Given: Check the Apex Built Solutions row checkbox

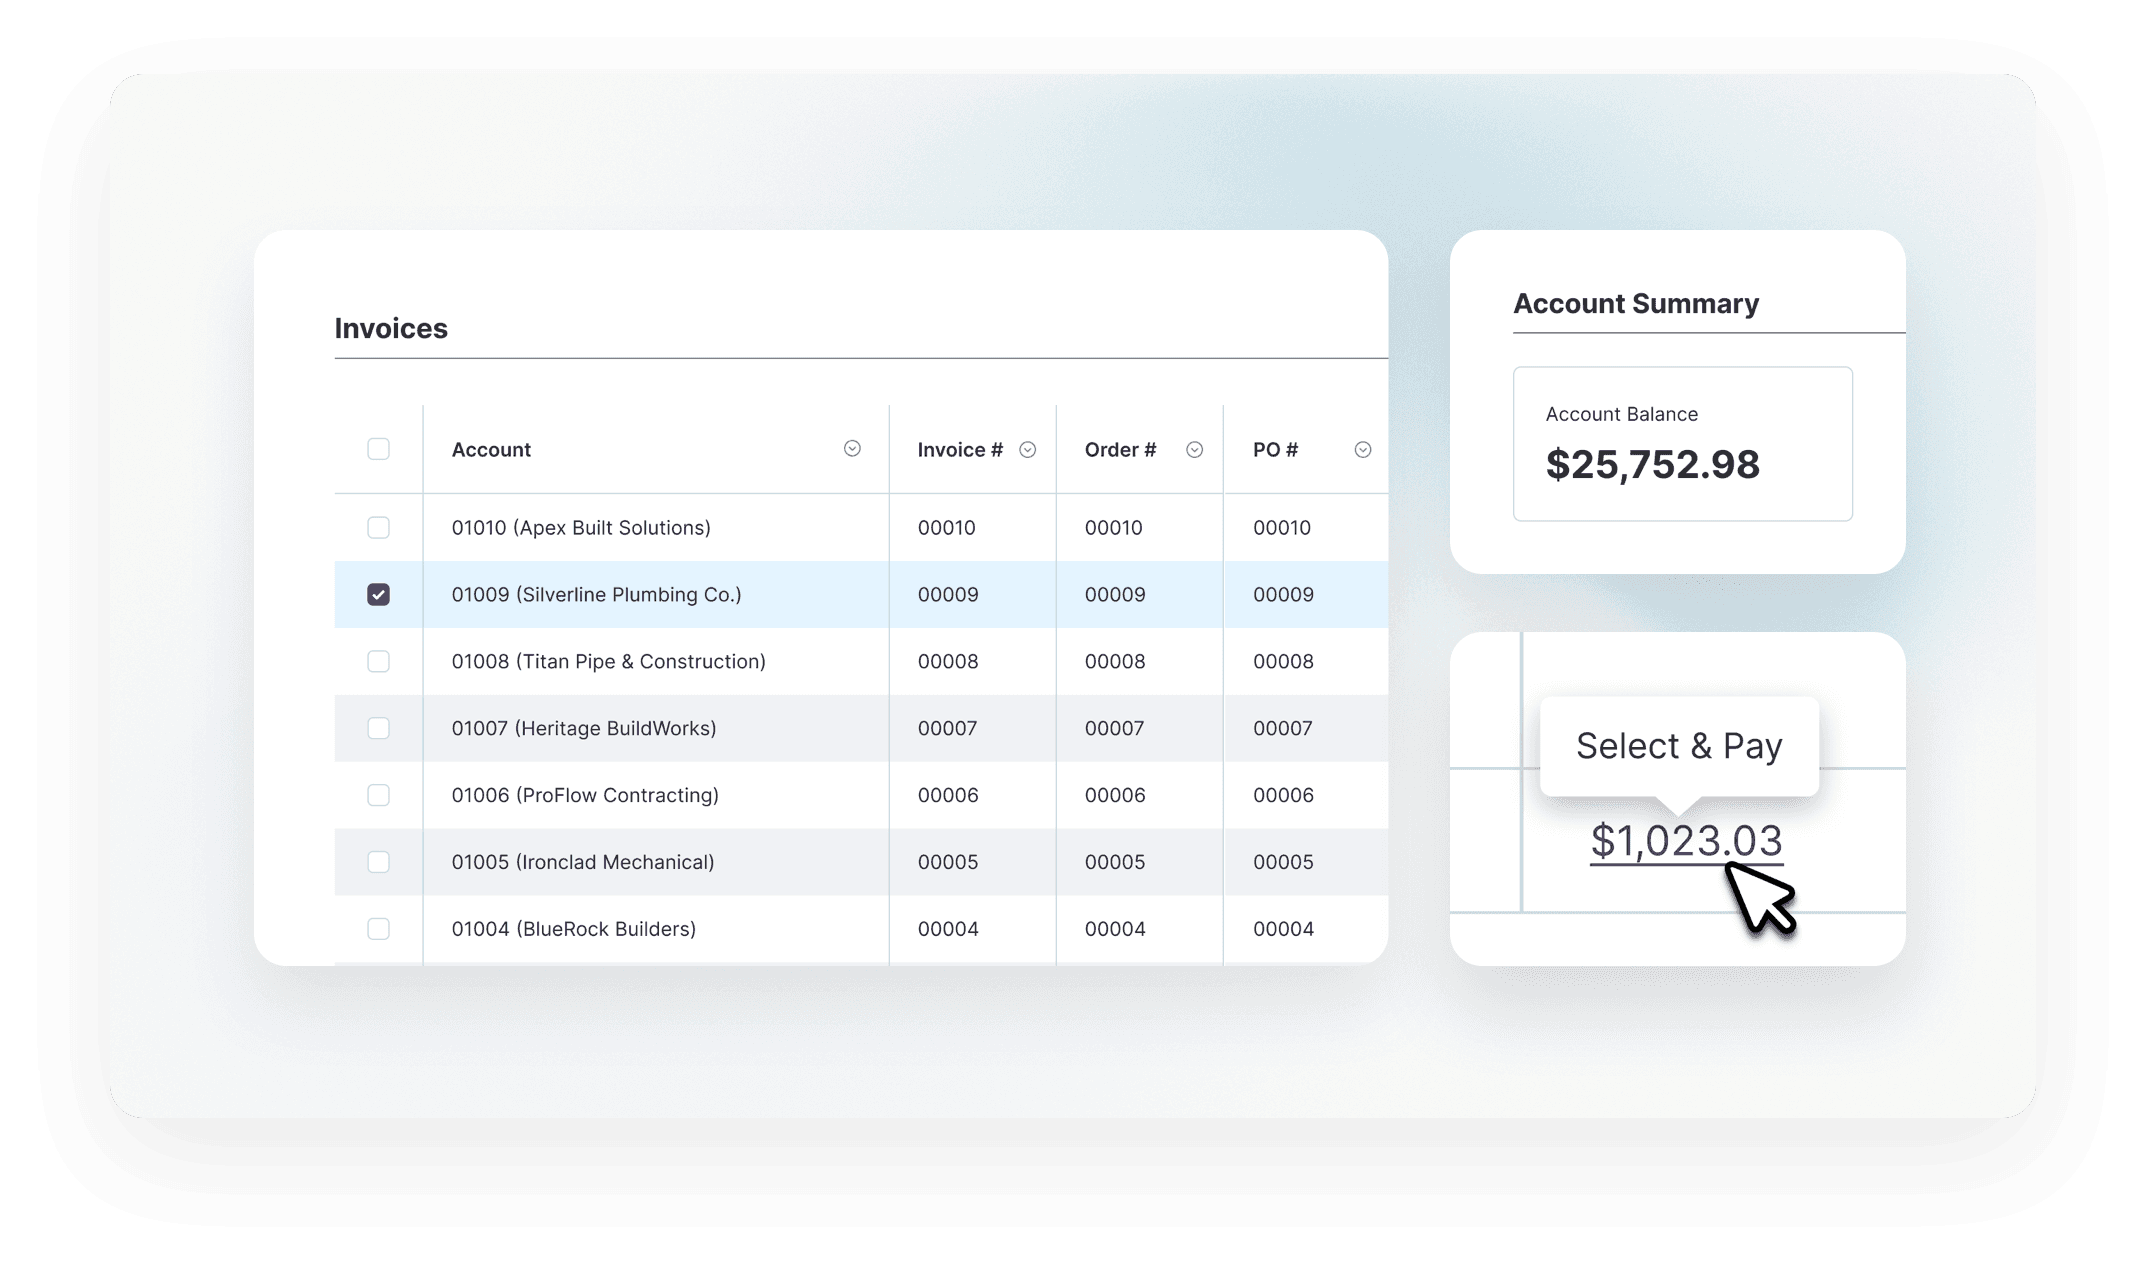Looking at the screenshot, I should click(378, 527).
